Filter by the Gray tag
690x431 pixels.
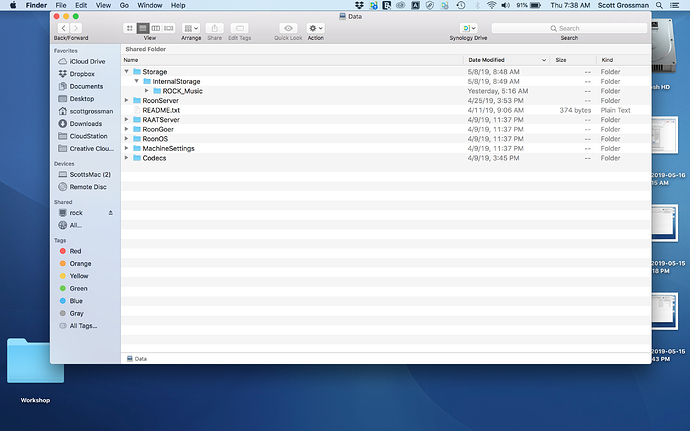click(76, 313)
